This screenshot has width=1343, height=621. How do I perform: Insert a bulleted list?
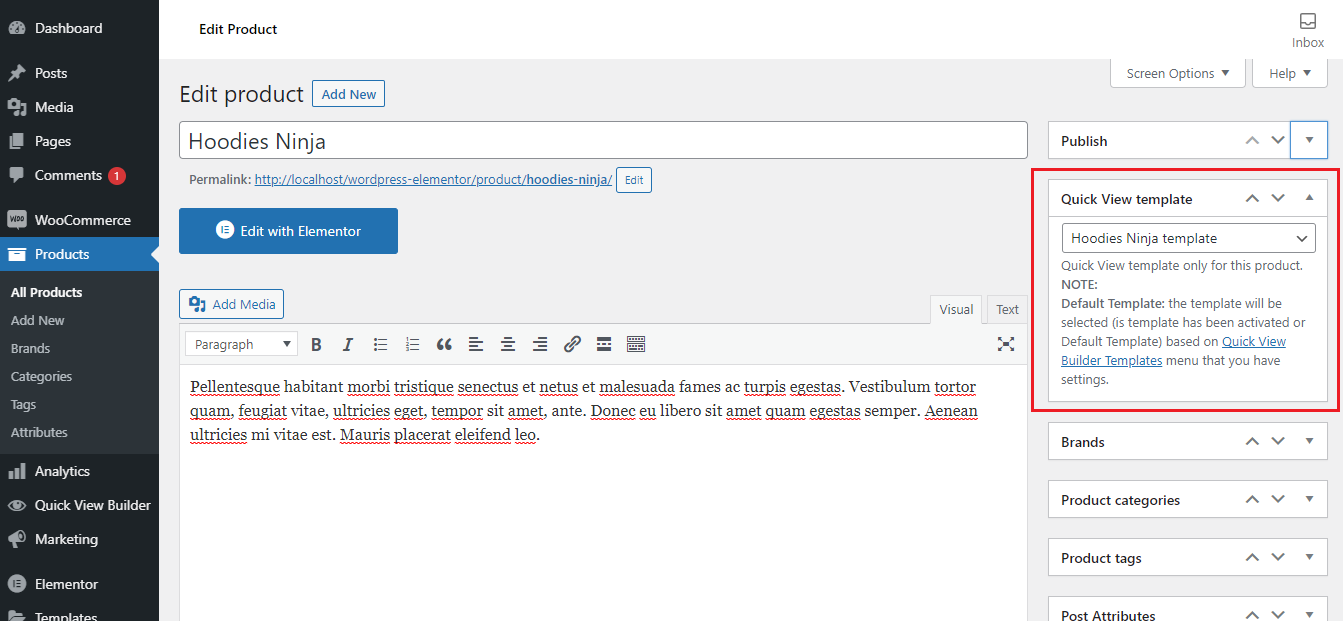(x=380, y=345)
